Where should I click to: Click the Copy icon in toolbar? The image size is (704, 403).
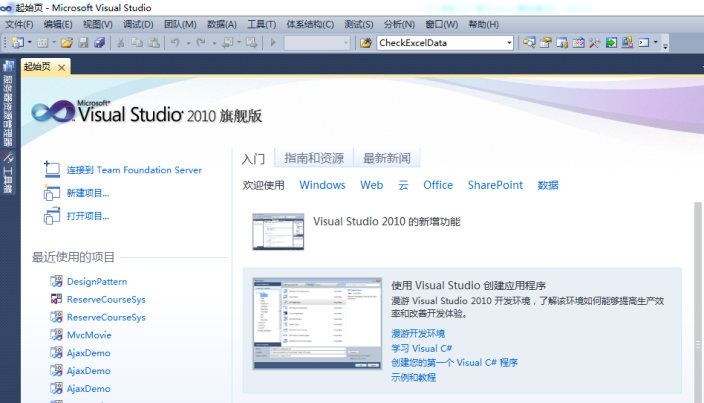pyautogui.click(x=137, y=43)
